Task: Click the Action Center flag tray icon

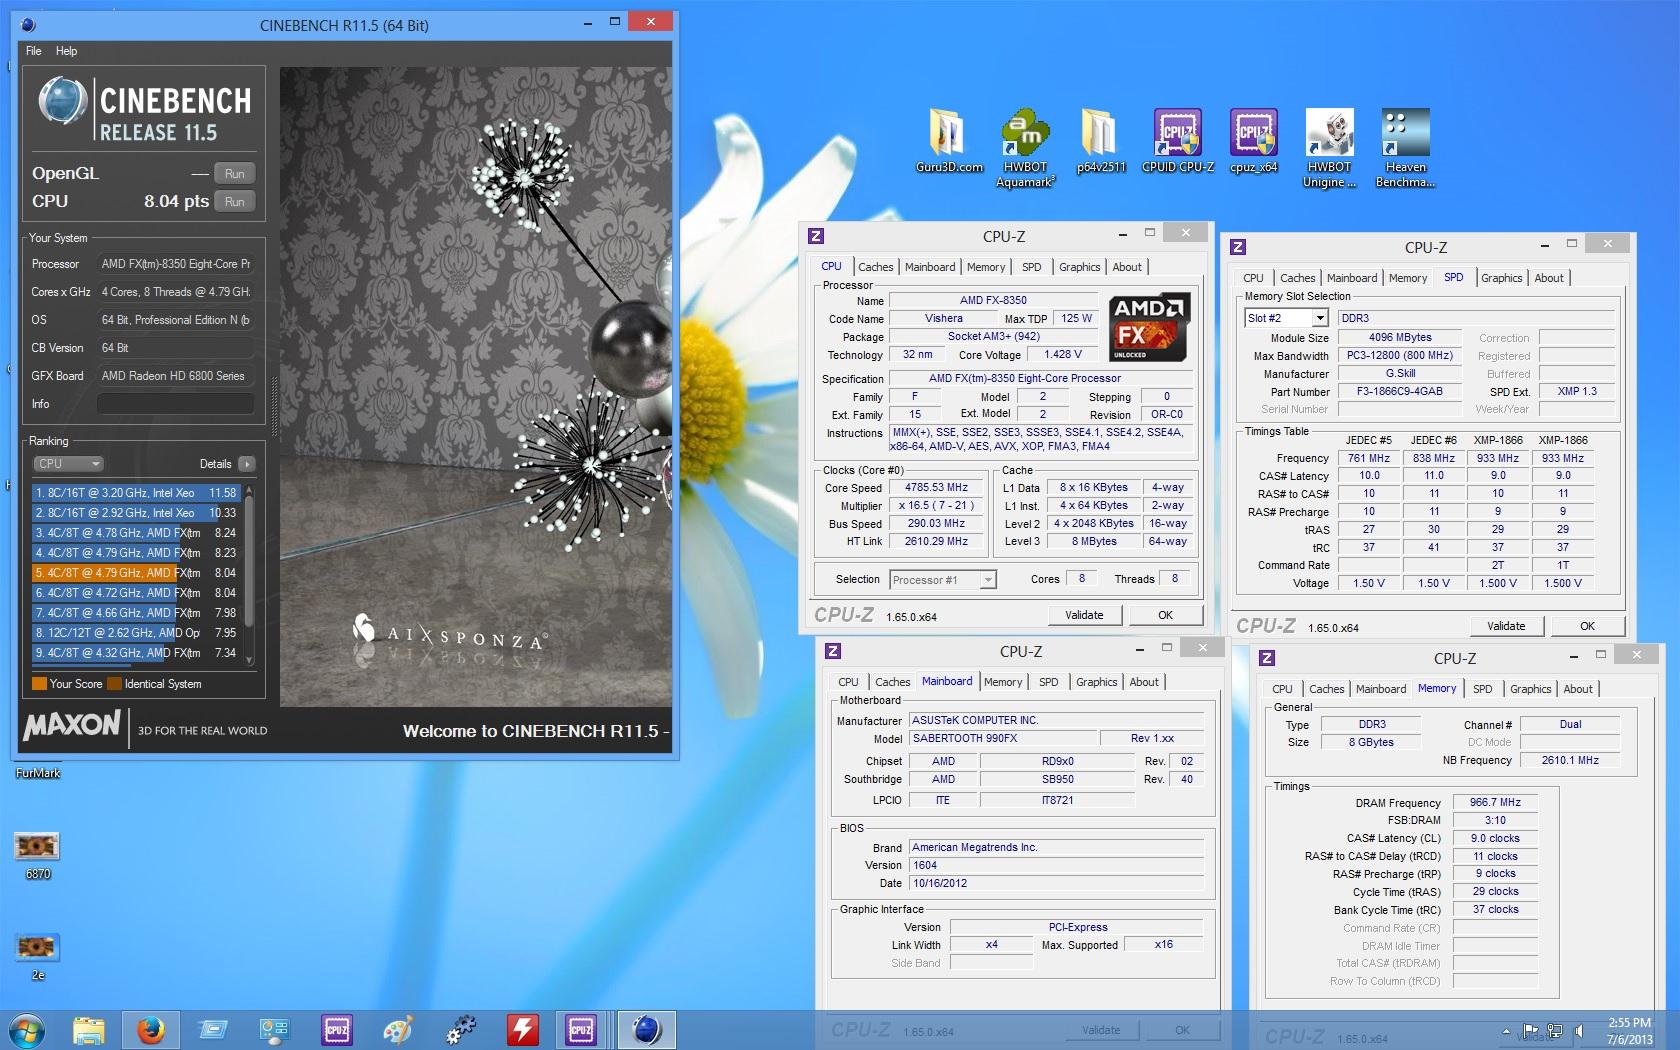Action: tap(1531, 1031)
